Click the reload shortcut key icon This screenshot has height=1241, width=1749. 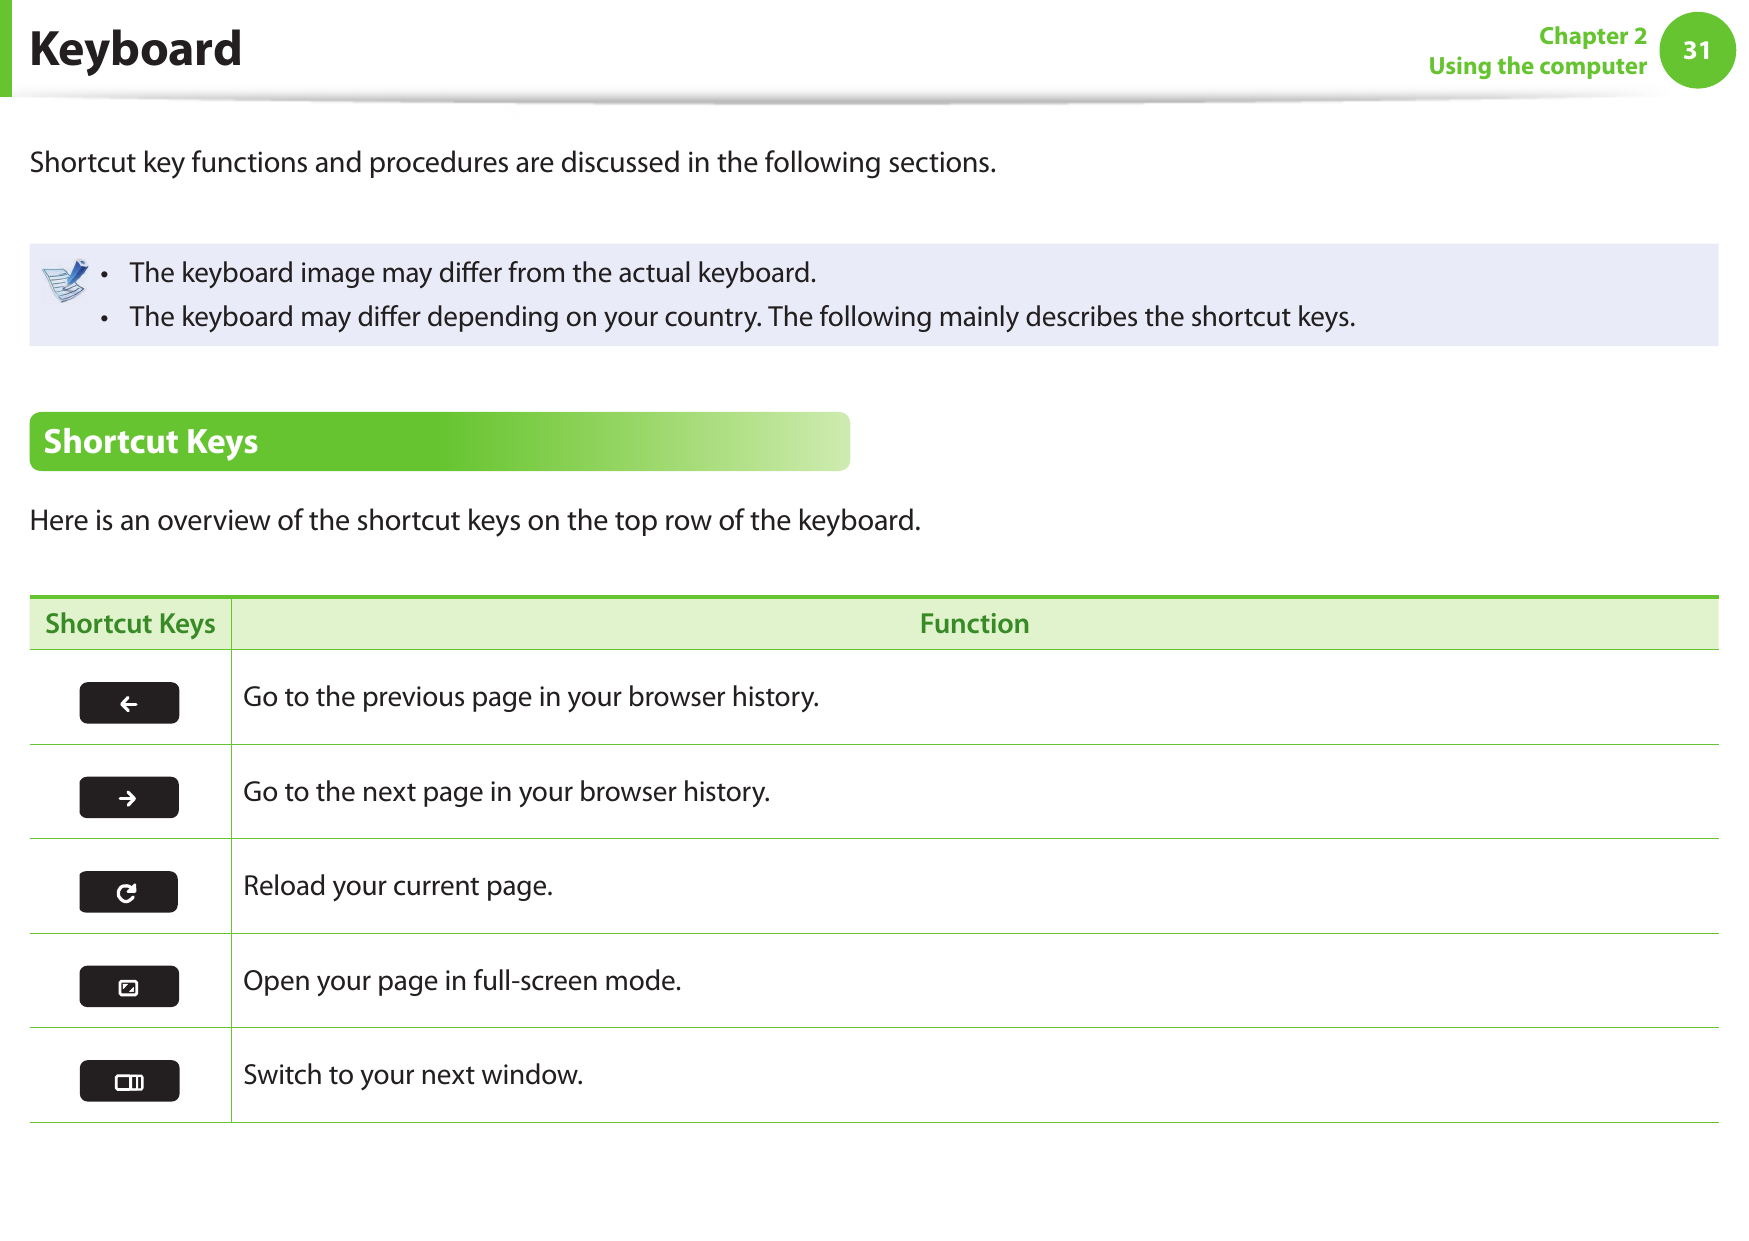129,892
